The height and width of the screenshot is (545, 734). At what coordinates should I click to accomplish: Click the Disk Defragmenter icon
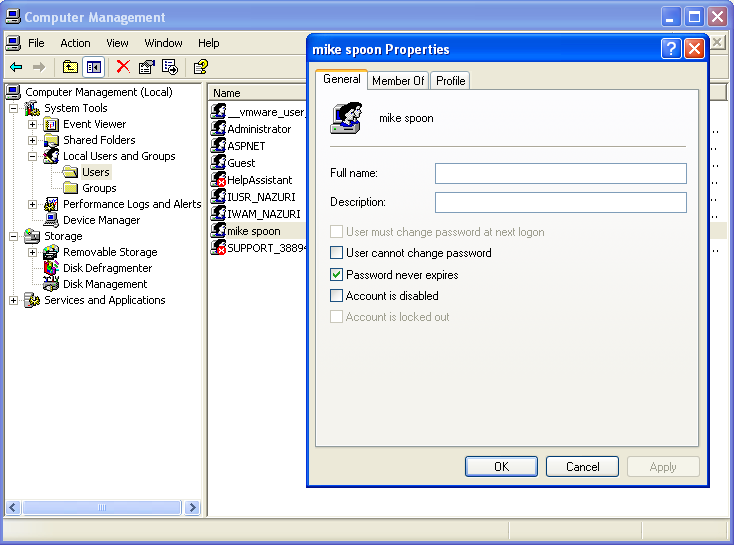[51, 268]
